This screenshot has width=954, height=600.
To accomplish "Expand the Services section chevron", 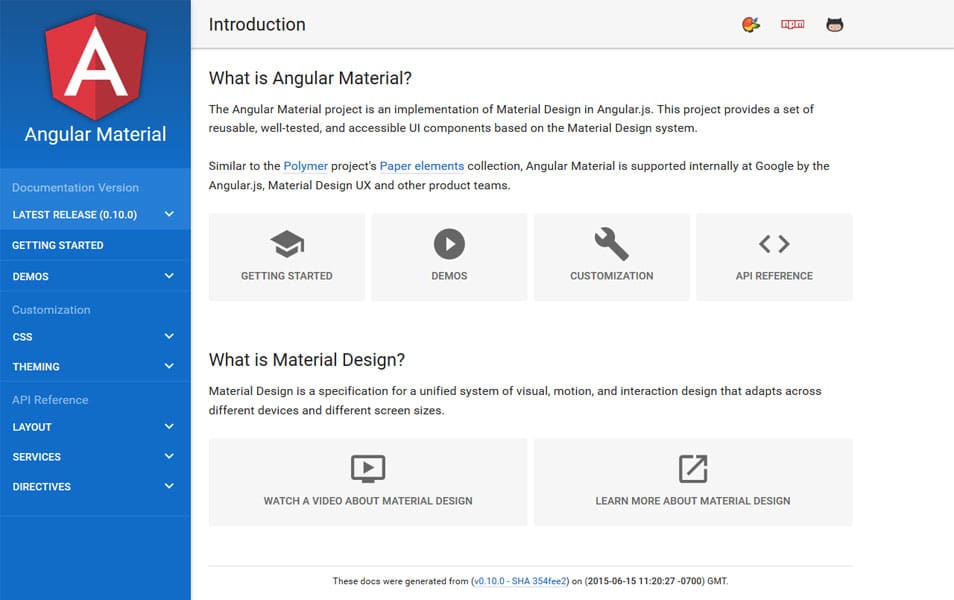I will 169,456.
